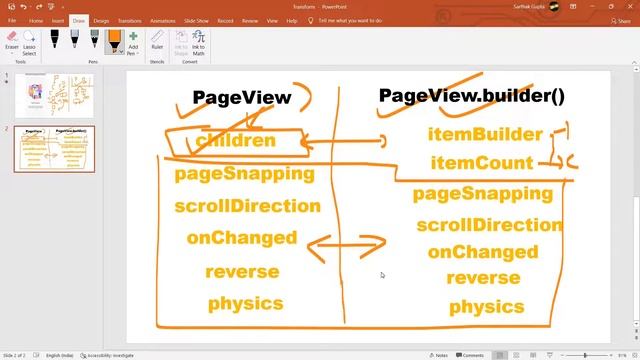Click the PageView title text on slide
Image resolution: width=640 pixels, height=360 pixels.
pyautogui.click(x=242, y=98)
